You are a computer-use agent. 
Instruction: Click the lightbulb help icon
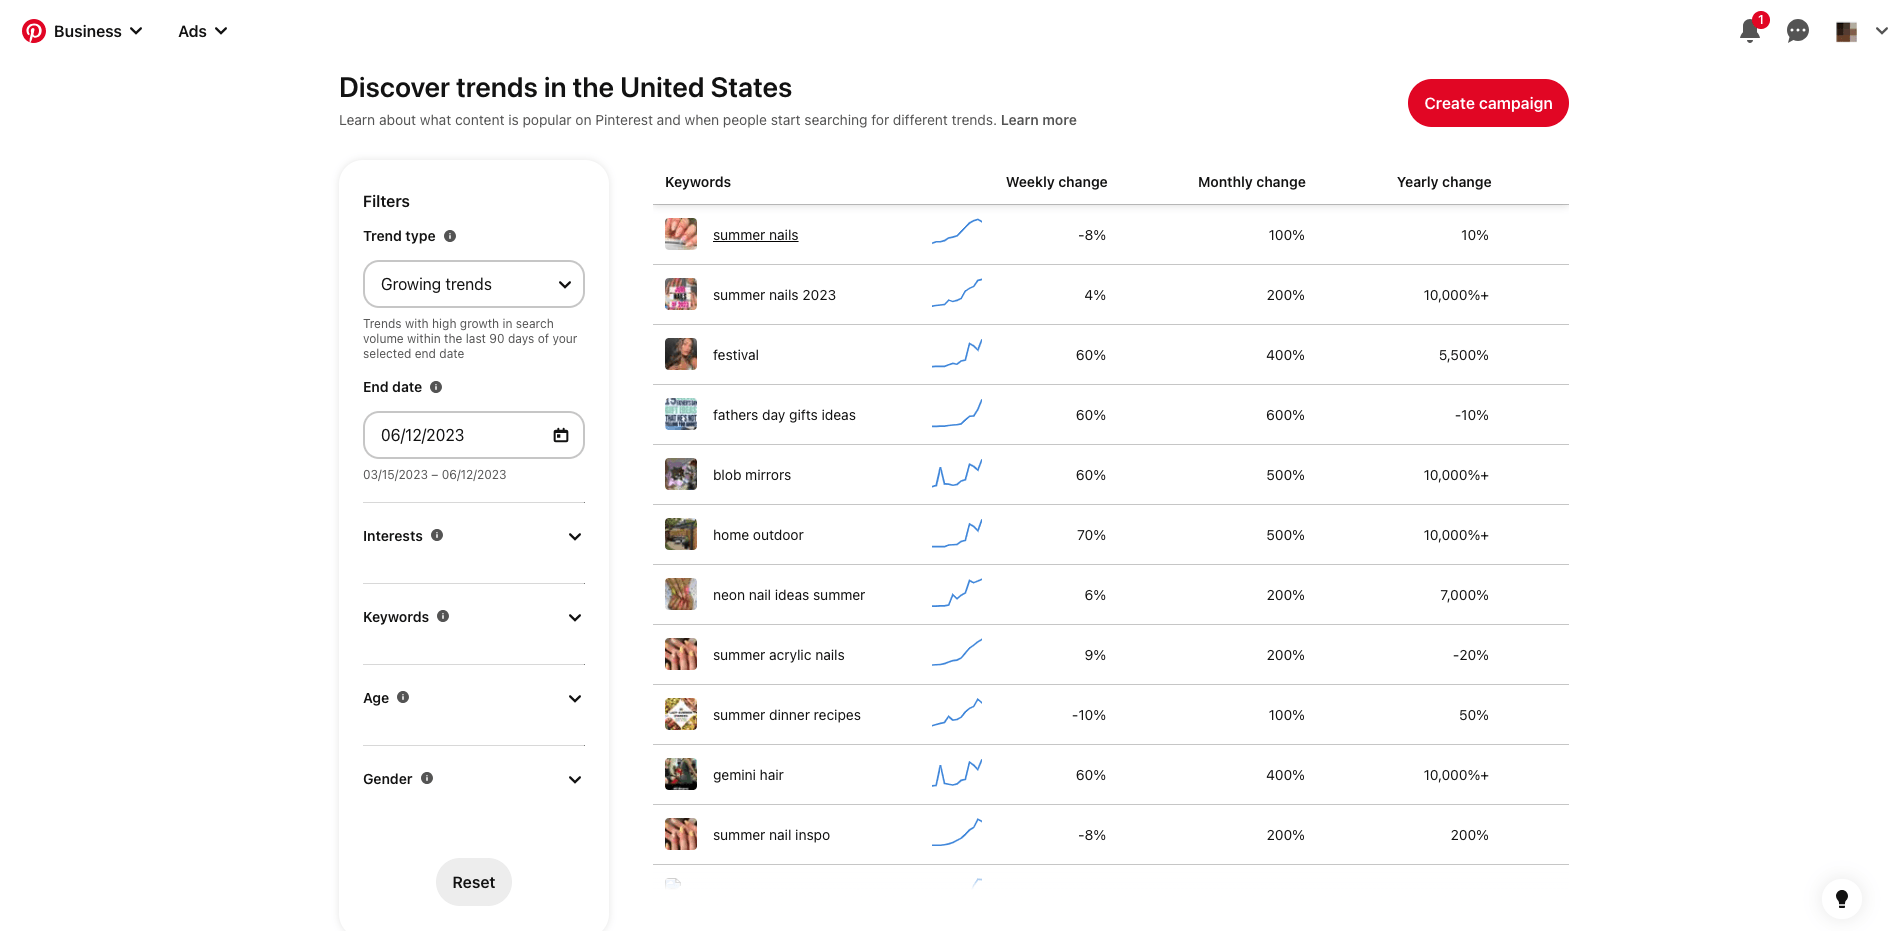[x=1841, y=899]
